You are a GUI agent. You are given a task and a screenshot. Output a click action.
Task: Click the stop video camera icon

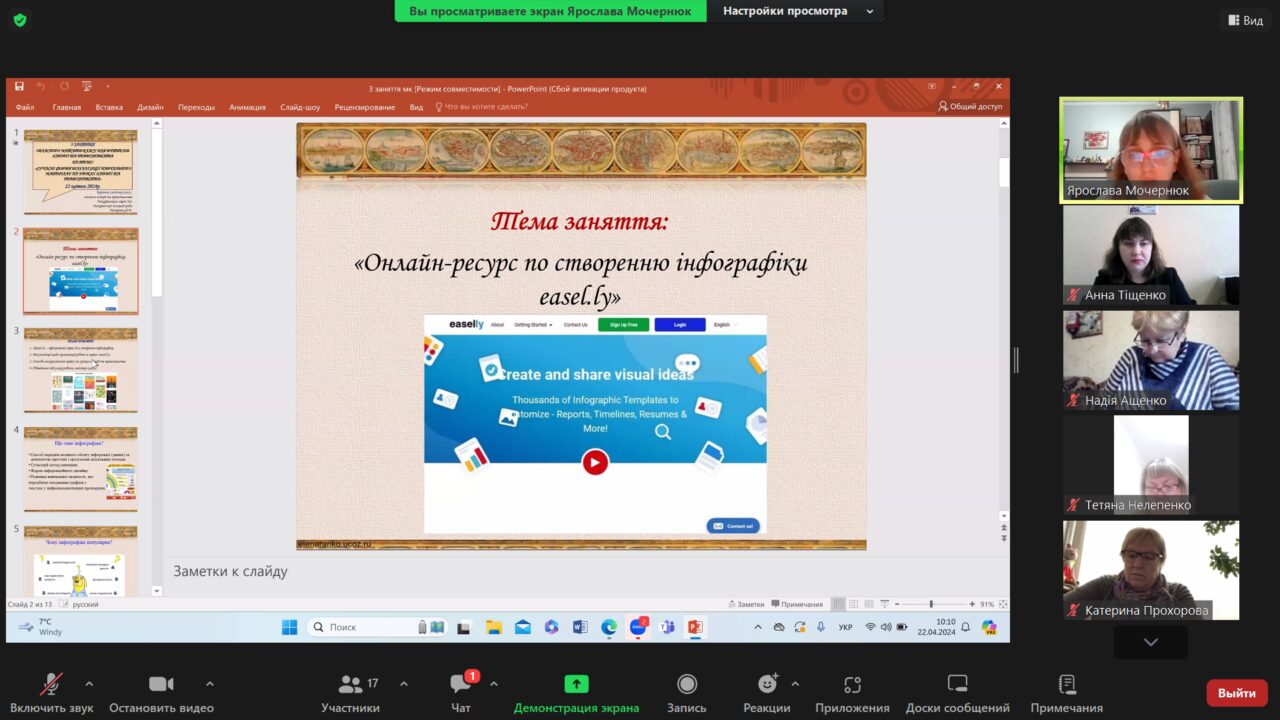click(161, 684)
